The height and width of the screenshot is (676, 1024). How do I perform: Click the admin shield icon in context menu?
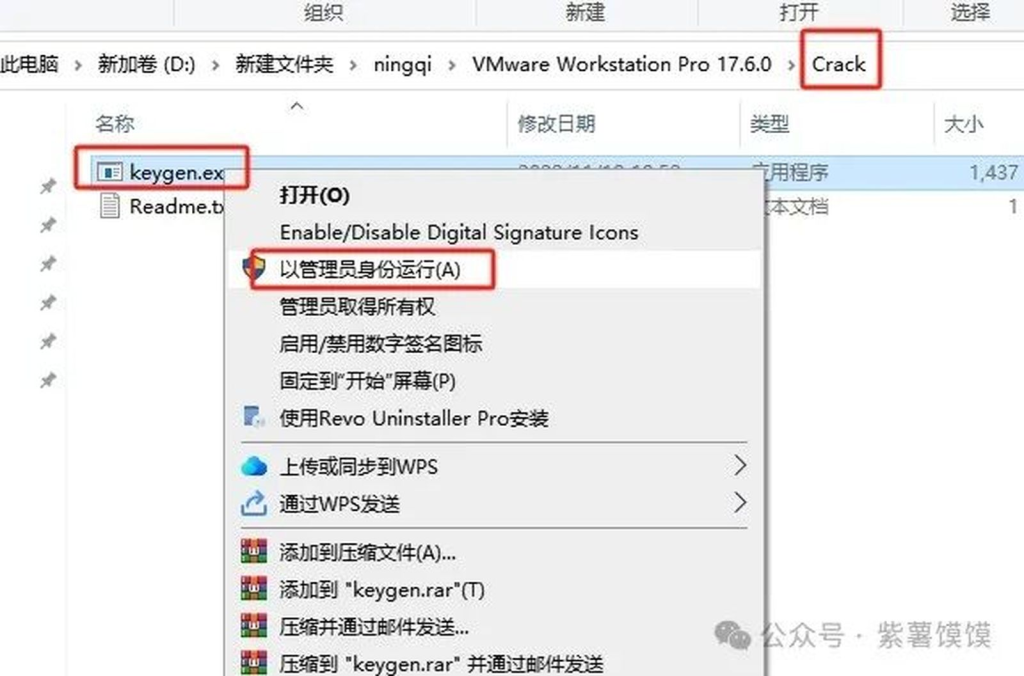point(253,268)
